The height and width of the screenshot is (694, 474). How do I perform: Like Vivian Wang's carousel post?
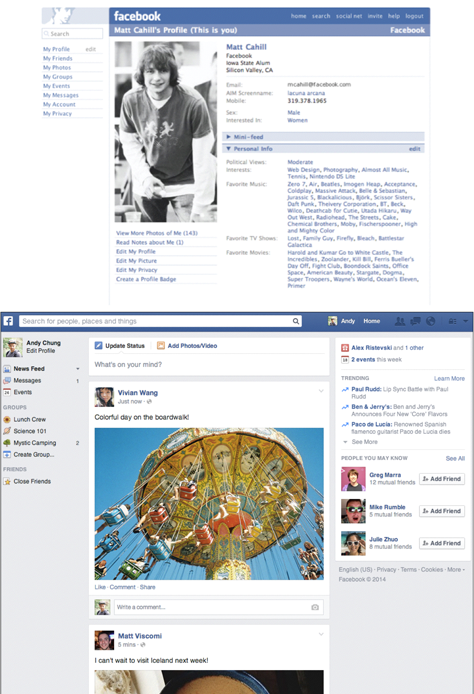coord(100,587)
